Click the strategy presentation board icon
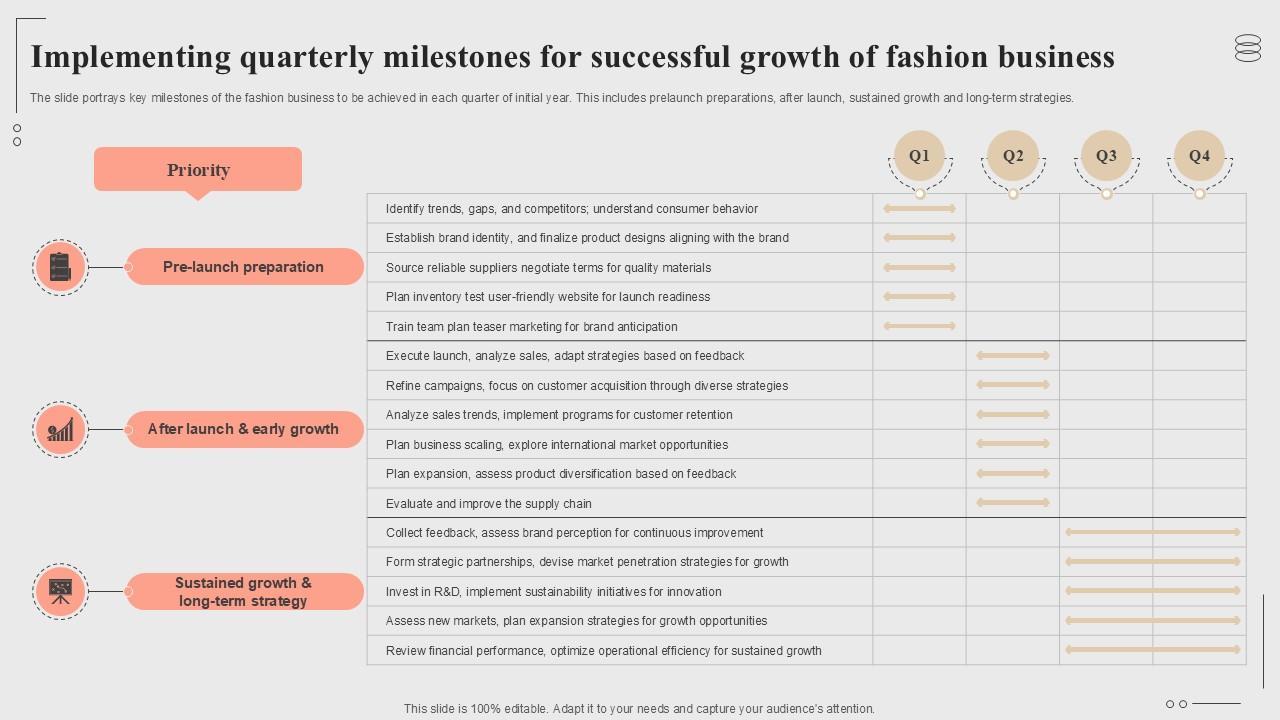The width and height of the screenshot is (1280, 720). click(x=60, y=591)
